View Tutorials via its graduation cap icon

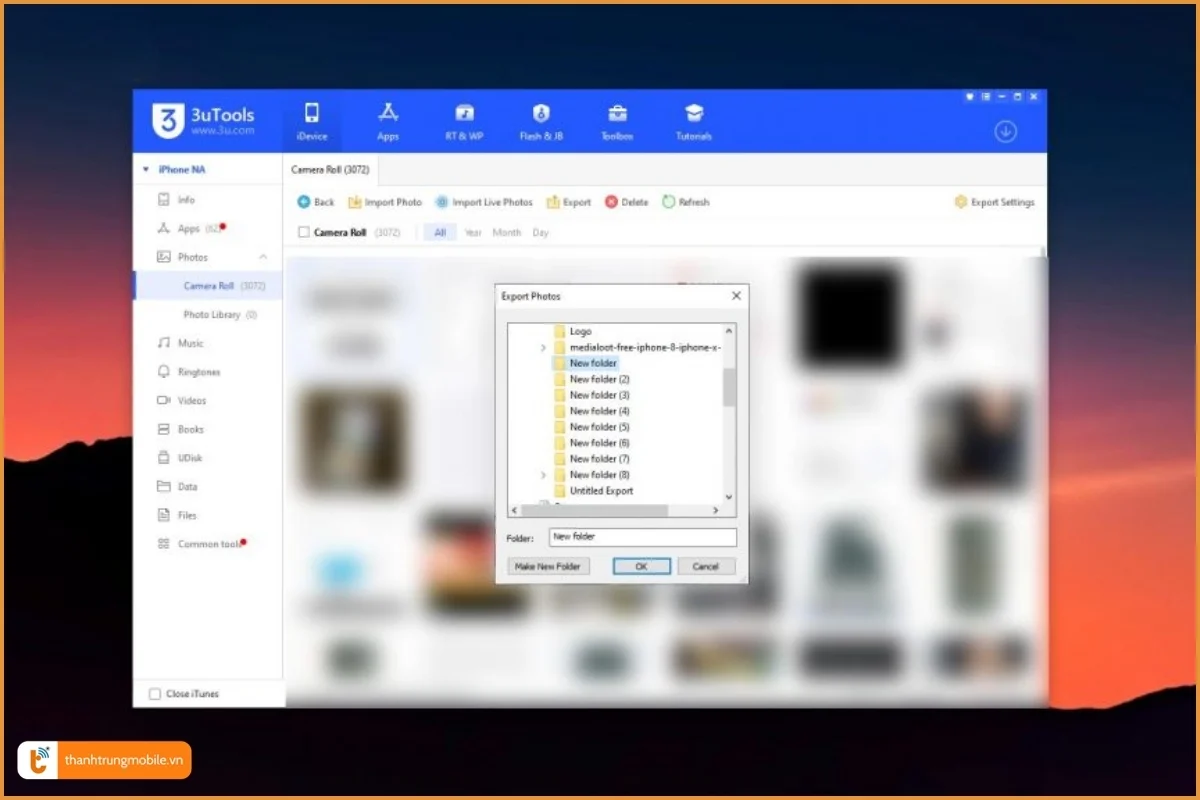pyautogui.click(x=693, y=113)
